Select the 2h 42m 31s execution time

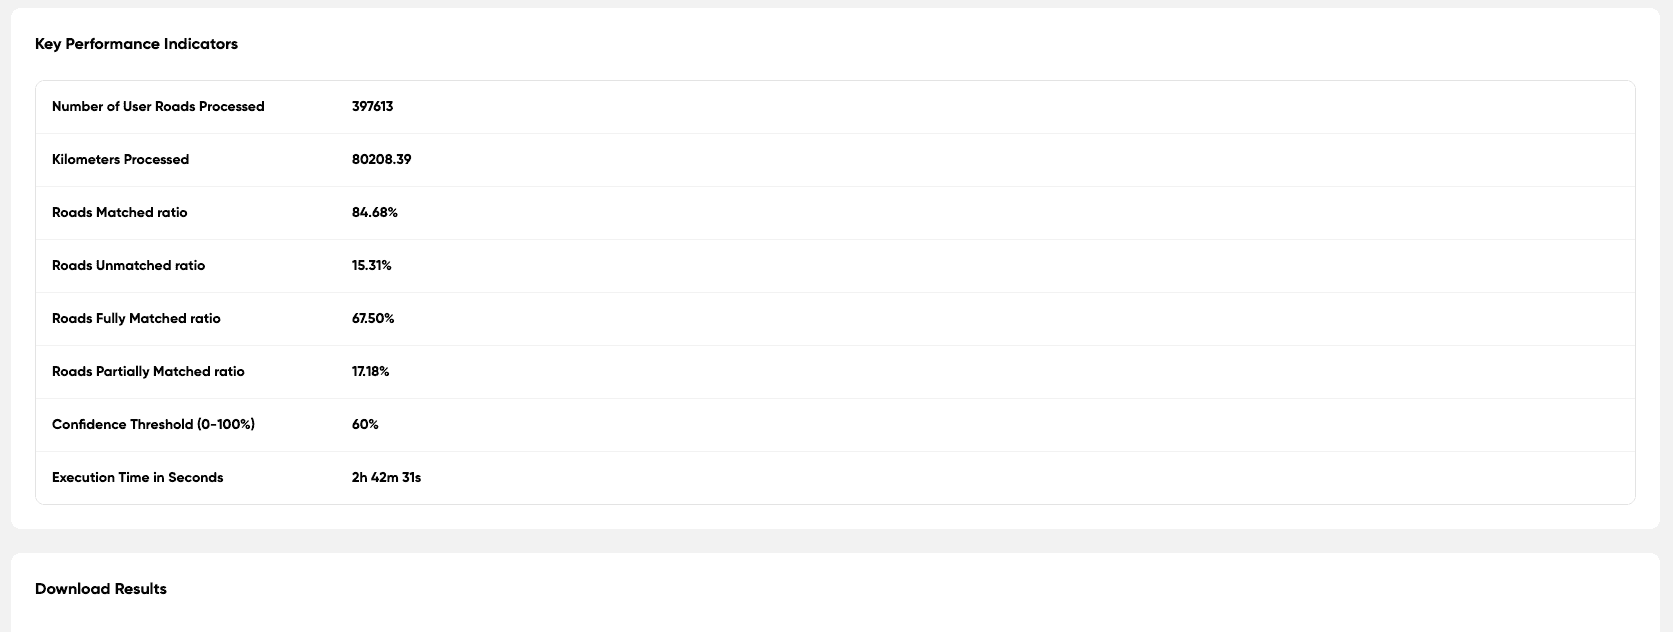click(x=386, y=478)
